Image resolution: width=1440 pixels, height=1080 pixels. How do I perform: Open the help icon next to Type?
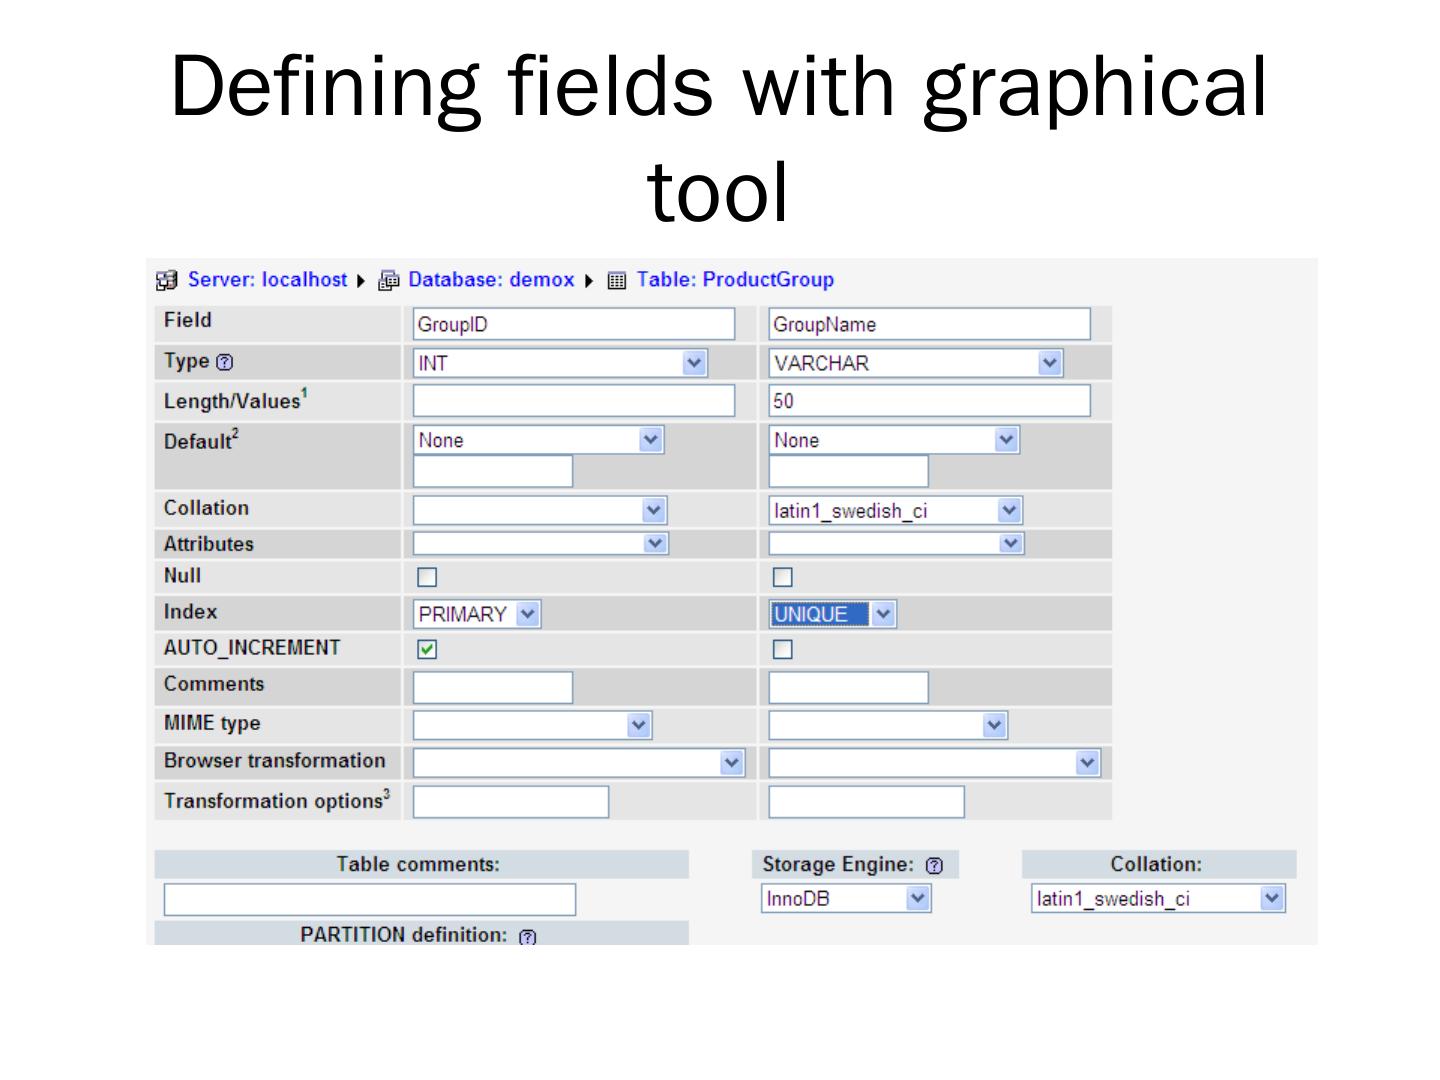point(225,362)
